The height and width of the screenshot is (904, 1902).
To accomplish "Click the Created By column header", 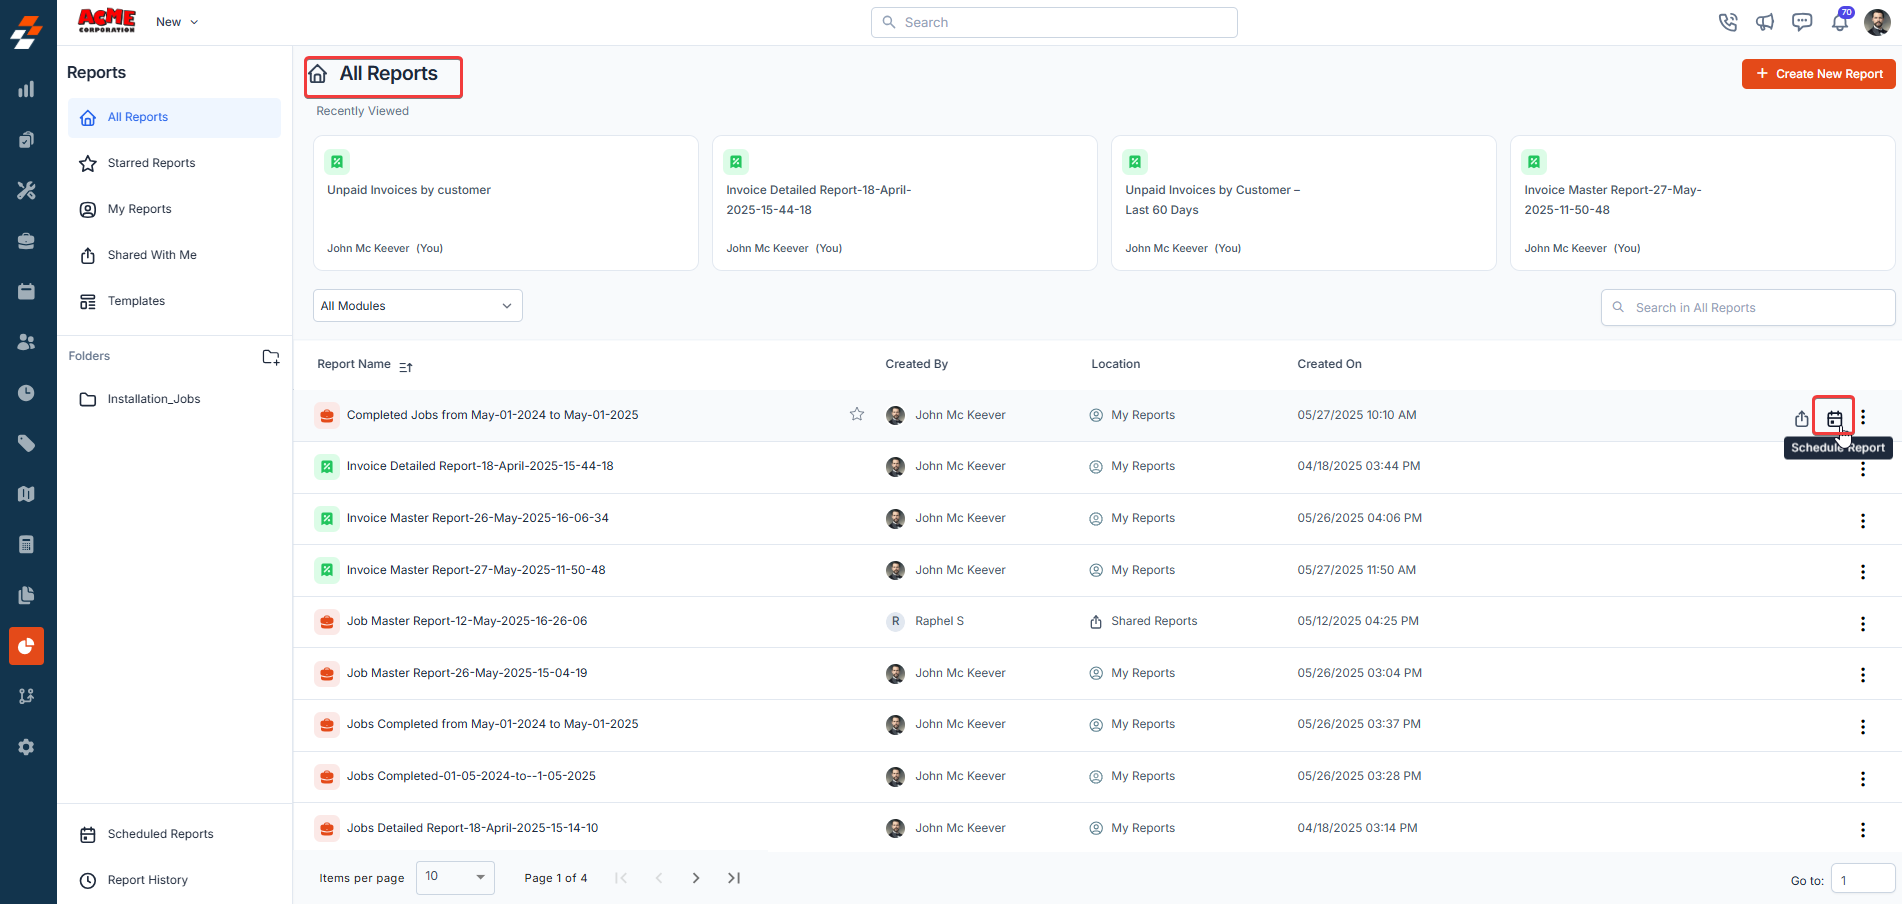I will click(916, 364).
